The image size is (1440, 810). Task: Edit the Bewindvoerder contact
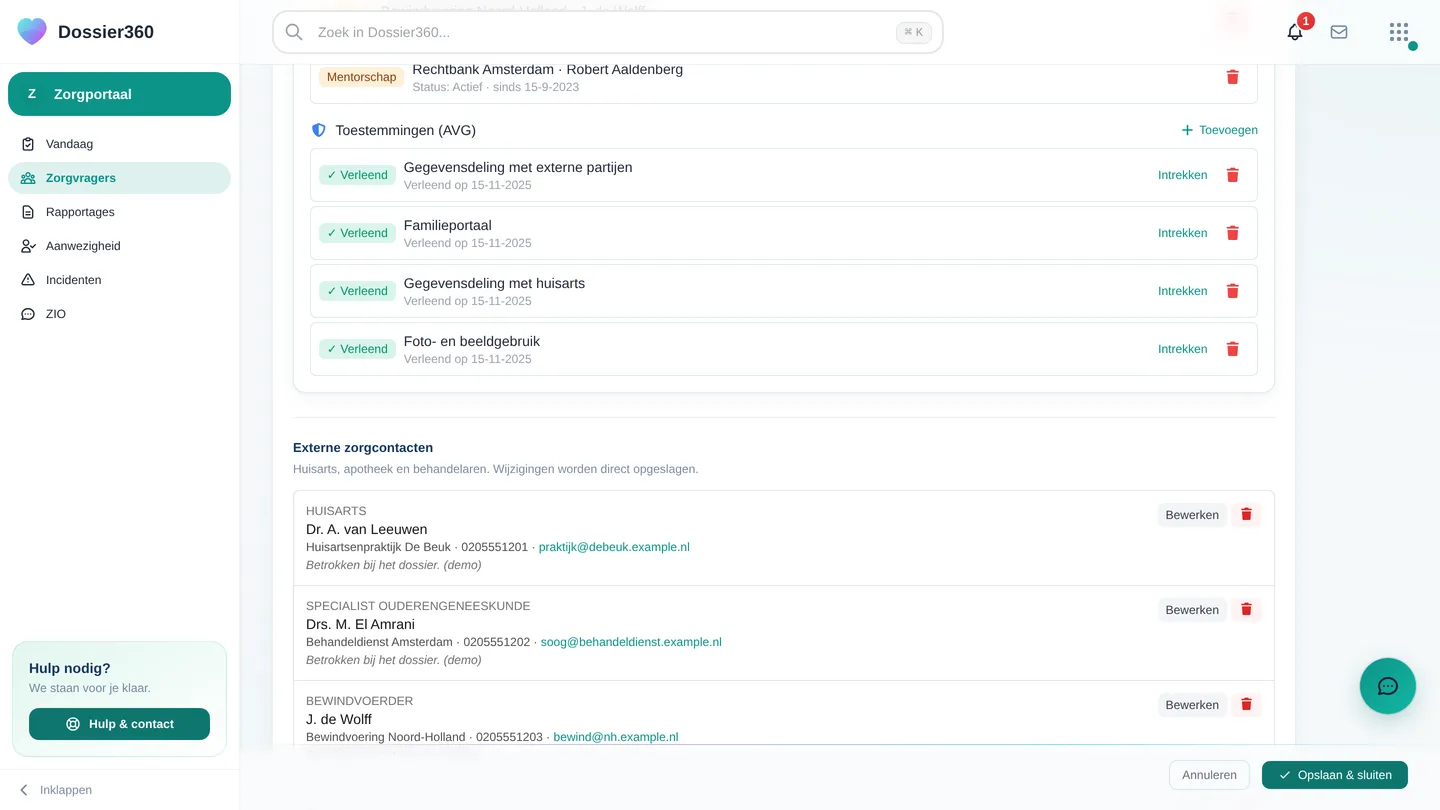pyautogui.click(x=1192, y=705)
